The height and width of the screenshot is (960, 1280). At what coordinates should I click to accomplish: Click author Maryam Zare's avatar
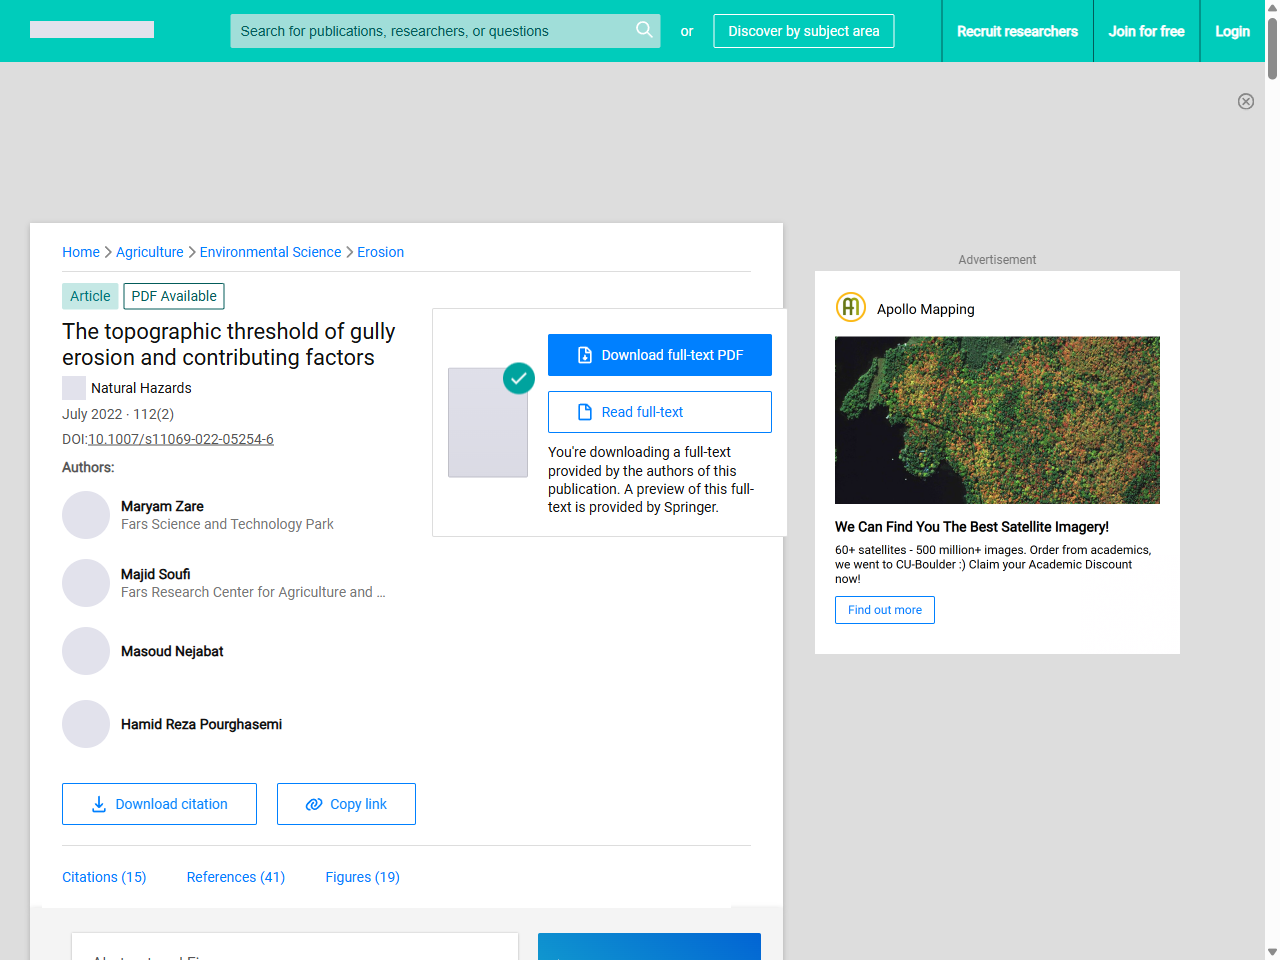coord(86,515)
